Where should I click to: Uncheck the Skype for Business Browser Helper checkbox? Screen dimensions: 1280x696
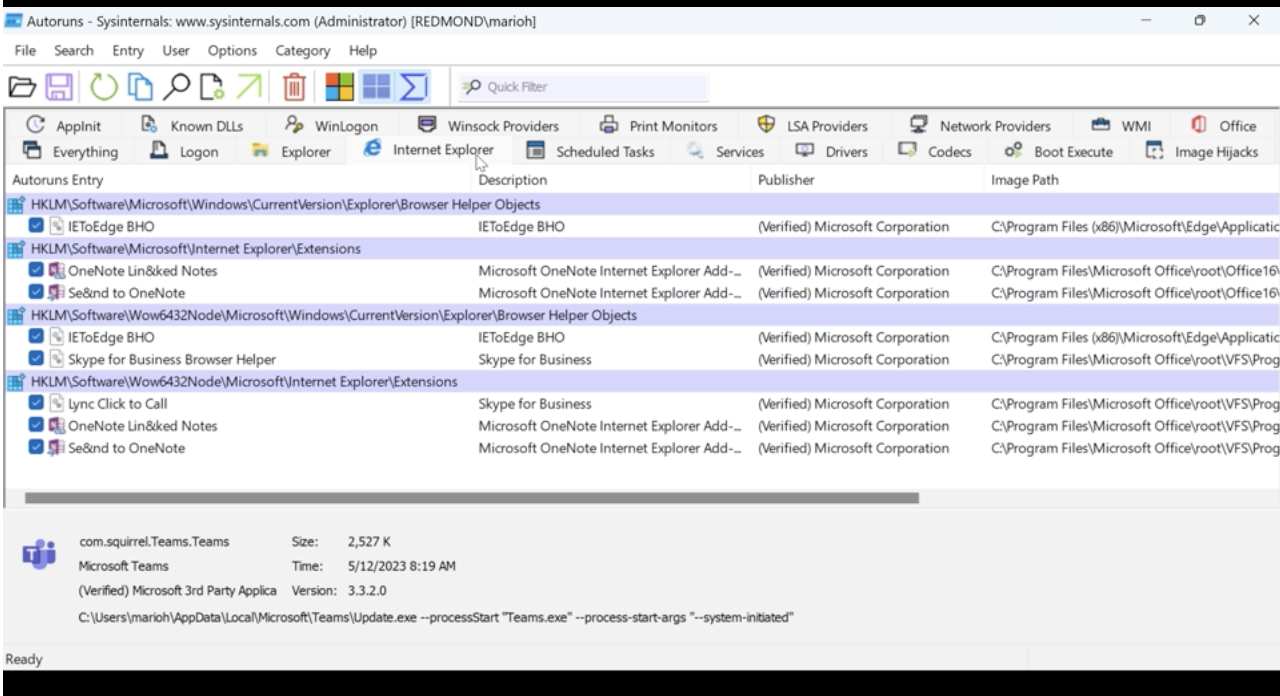37,359
